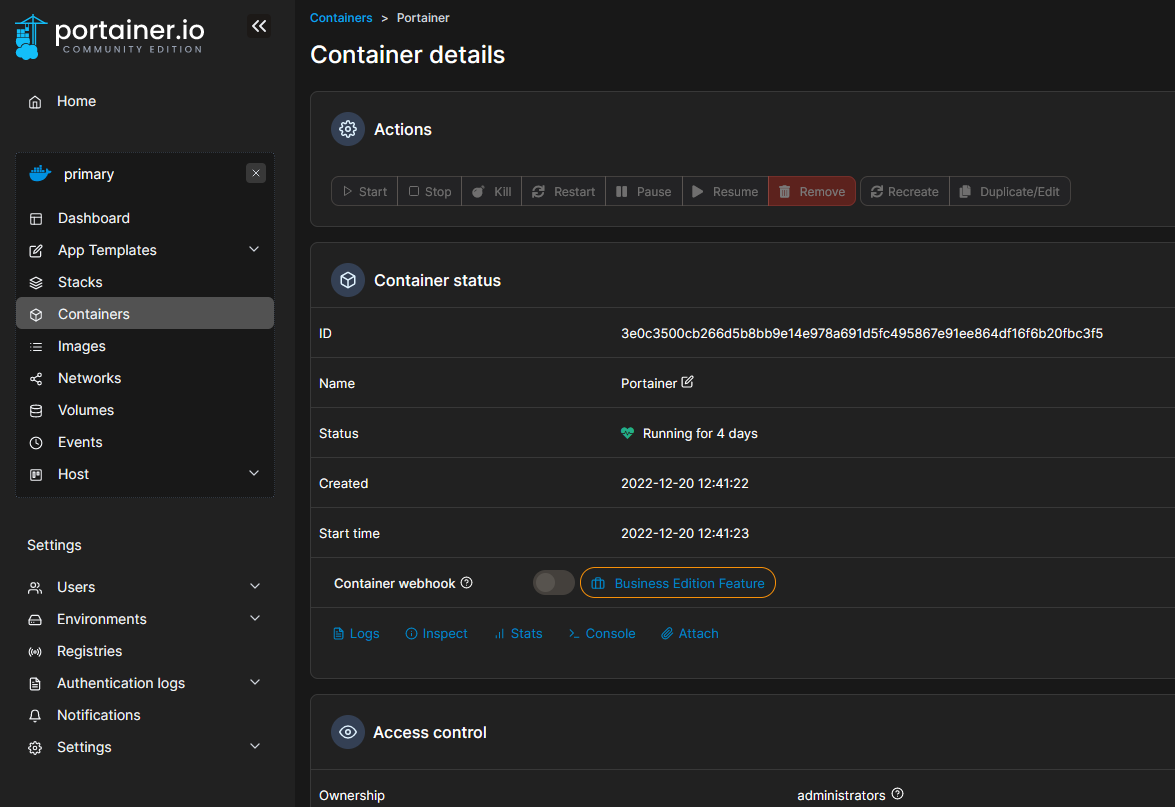Go to Volumes in the sidebar
The image size is (1175, 807).
click(85, 410)
